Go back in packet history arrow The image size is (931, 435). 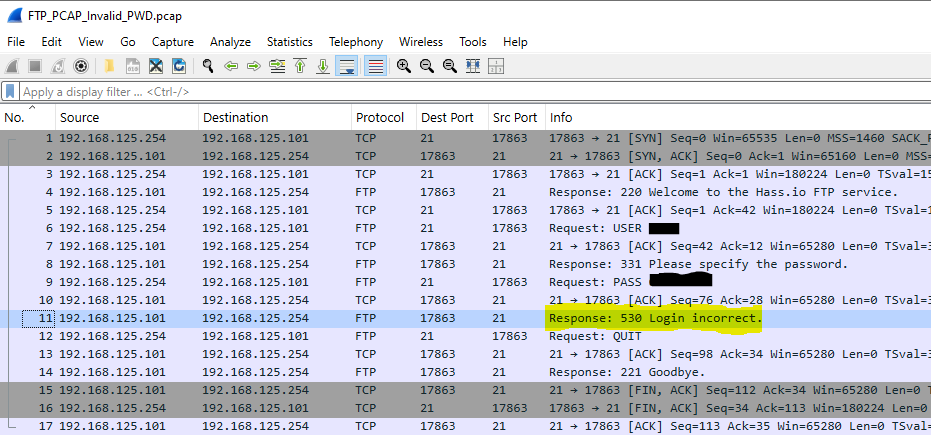click(231, 66)
